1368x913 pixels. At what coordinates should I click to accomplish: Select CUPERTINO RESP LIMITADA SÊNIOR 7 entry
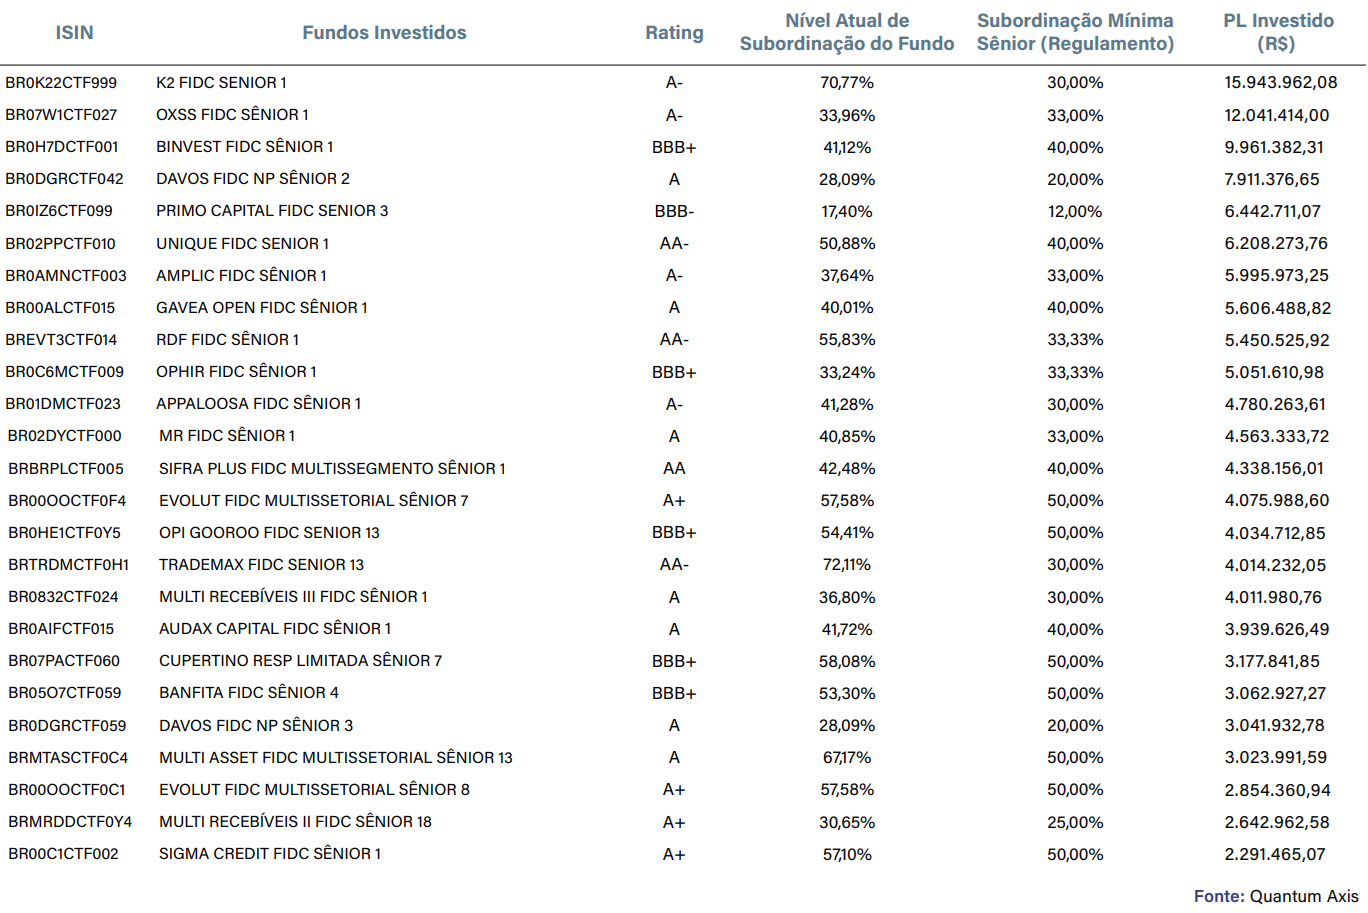pos(300,661)
